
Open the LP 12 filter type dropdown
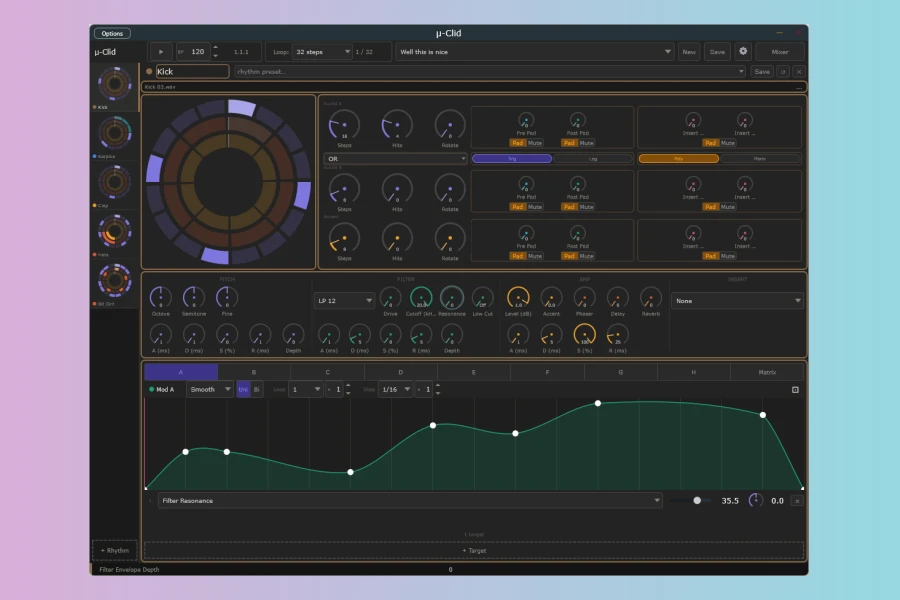click(x=344, y=301)
